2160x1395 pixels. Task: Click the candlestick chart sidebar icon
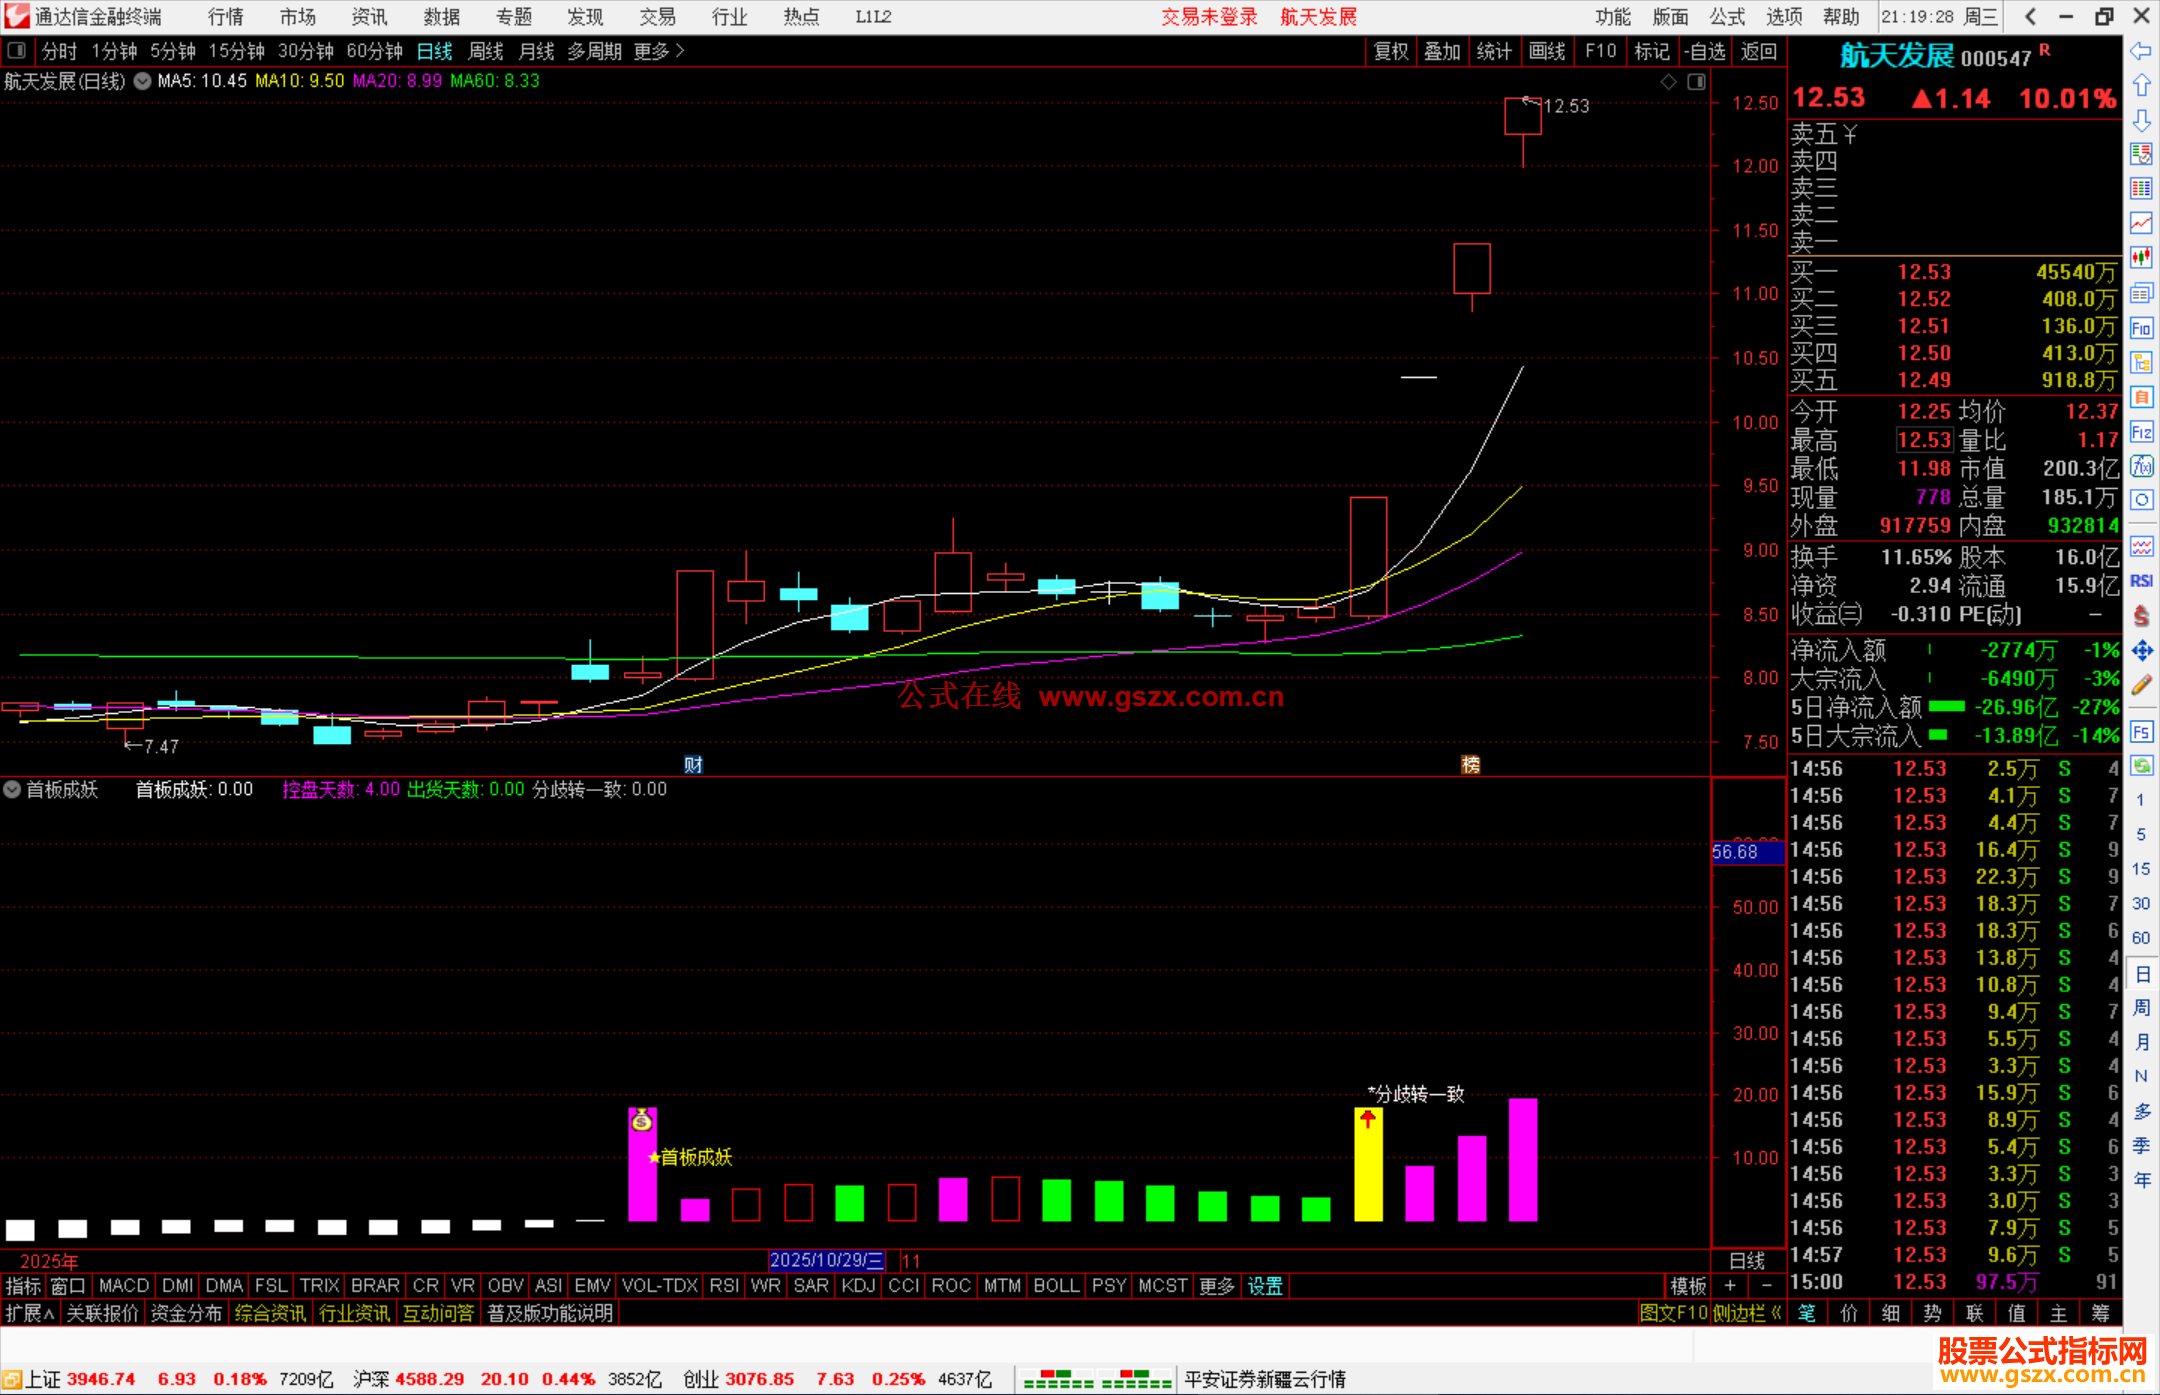coord(2141,258)
